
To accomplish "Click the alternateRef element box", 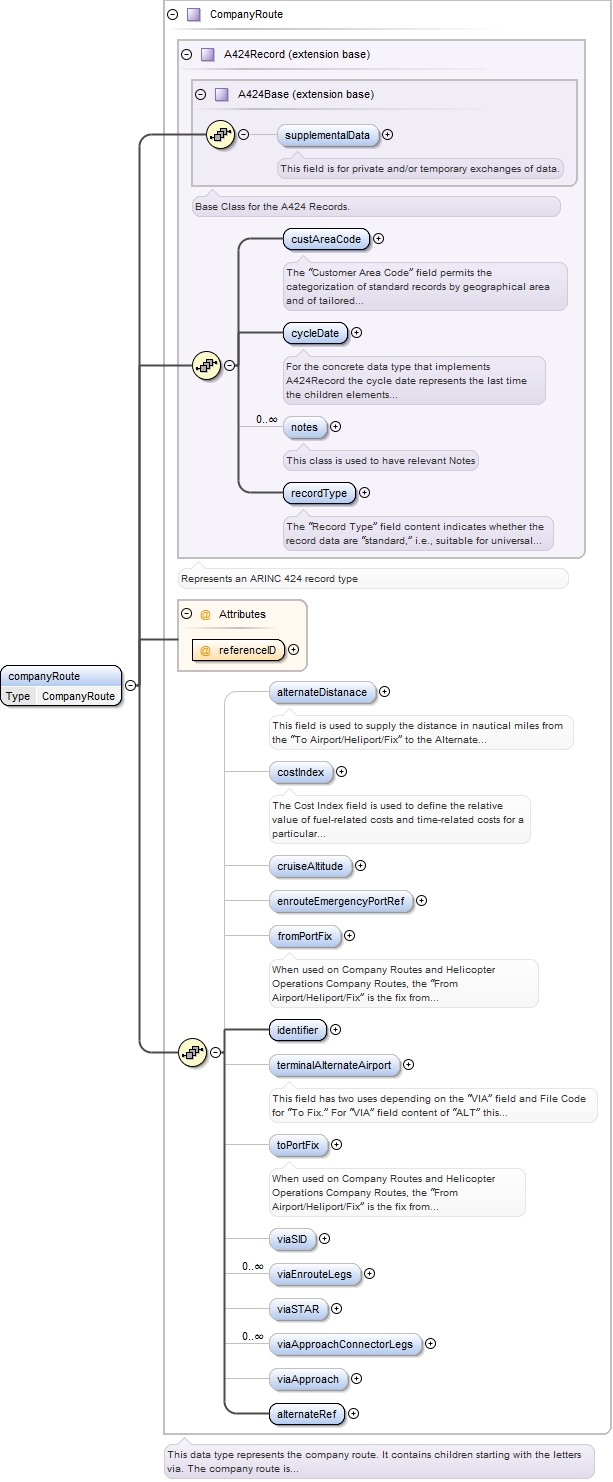I will coord(305,1413).
